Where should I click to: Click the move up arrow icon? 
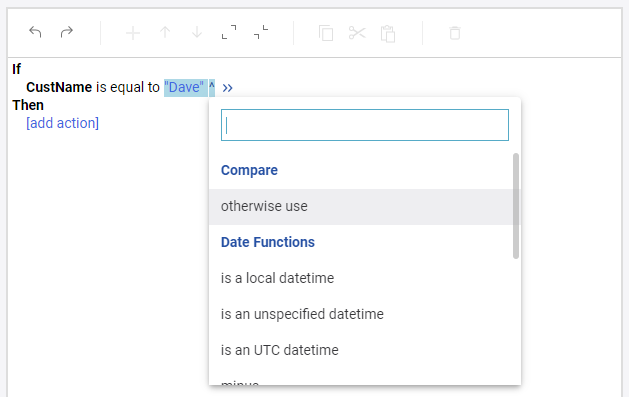pos(165,32)
